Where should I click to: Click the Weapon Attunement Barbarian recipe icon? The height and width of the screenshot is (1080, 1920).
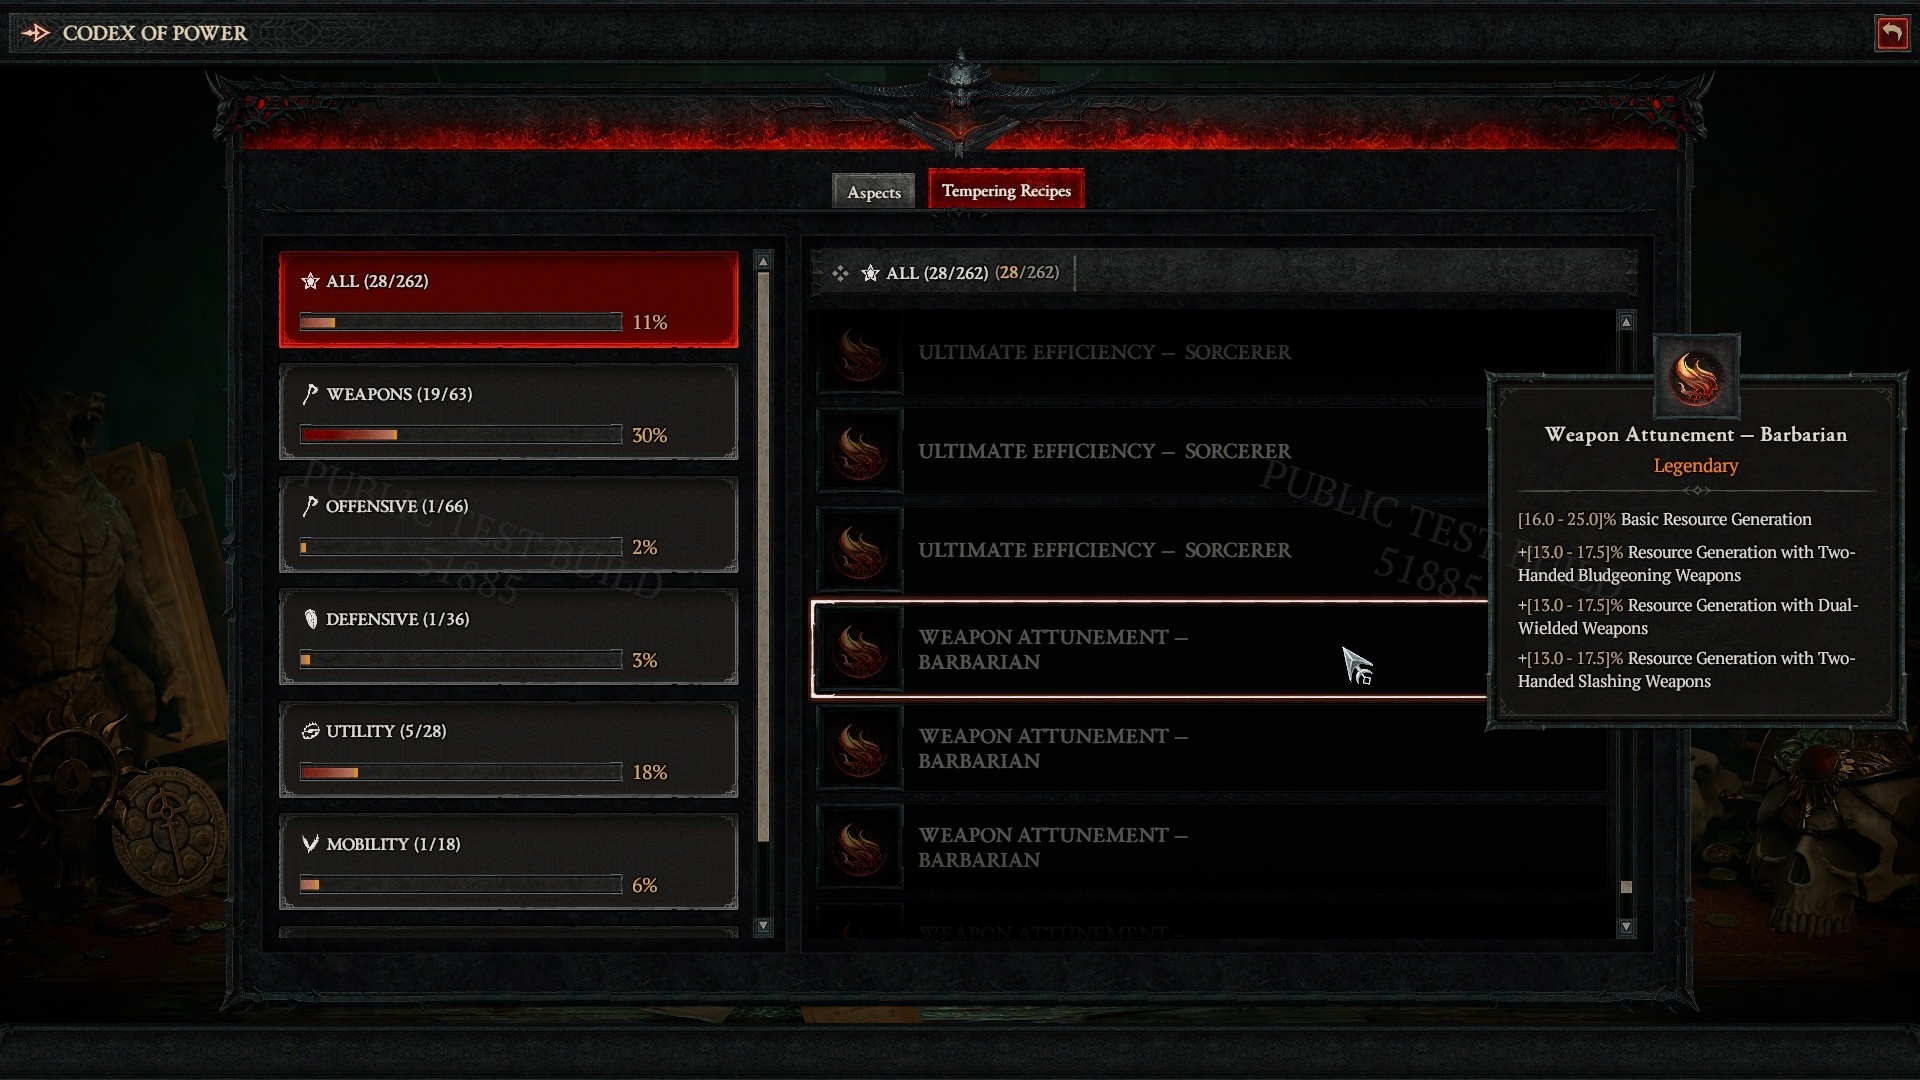[860, 649]
